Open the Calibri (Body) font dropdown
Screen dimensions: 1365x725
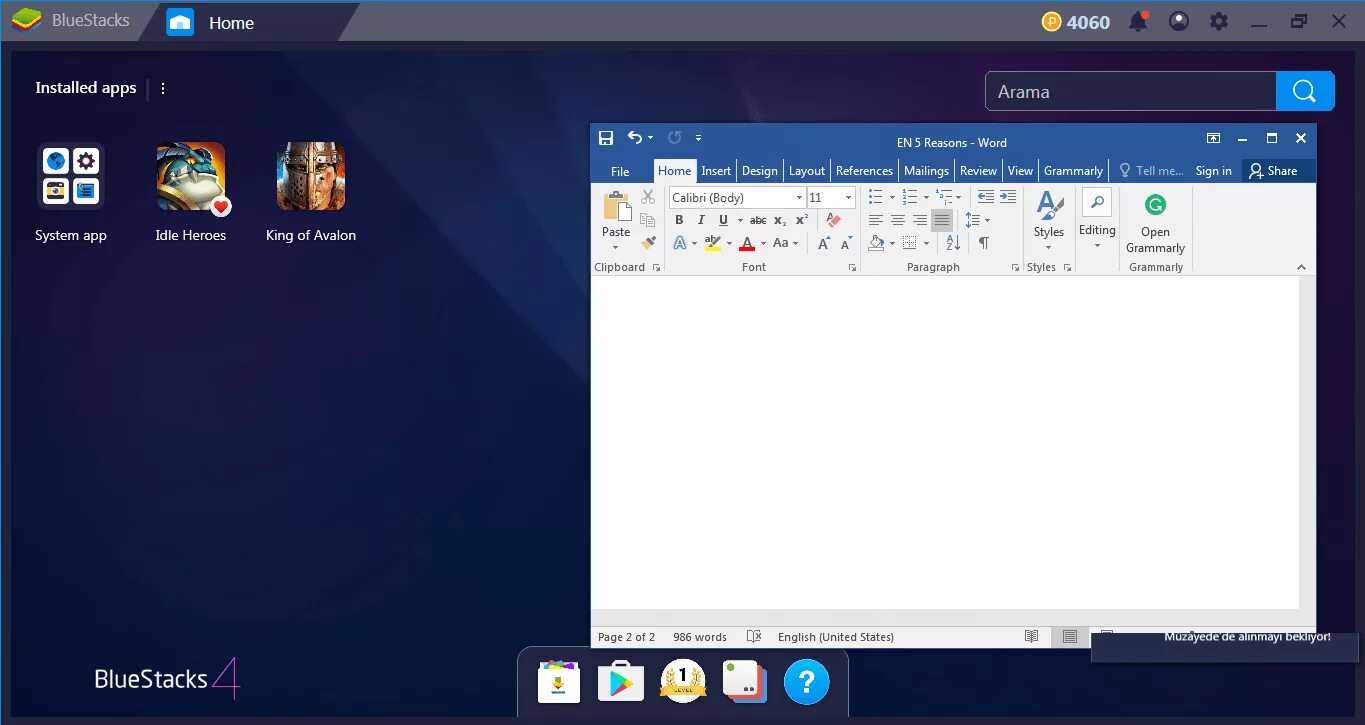pyautogui.click(x=800, y=198)
